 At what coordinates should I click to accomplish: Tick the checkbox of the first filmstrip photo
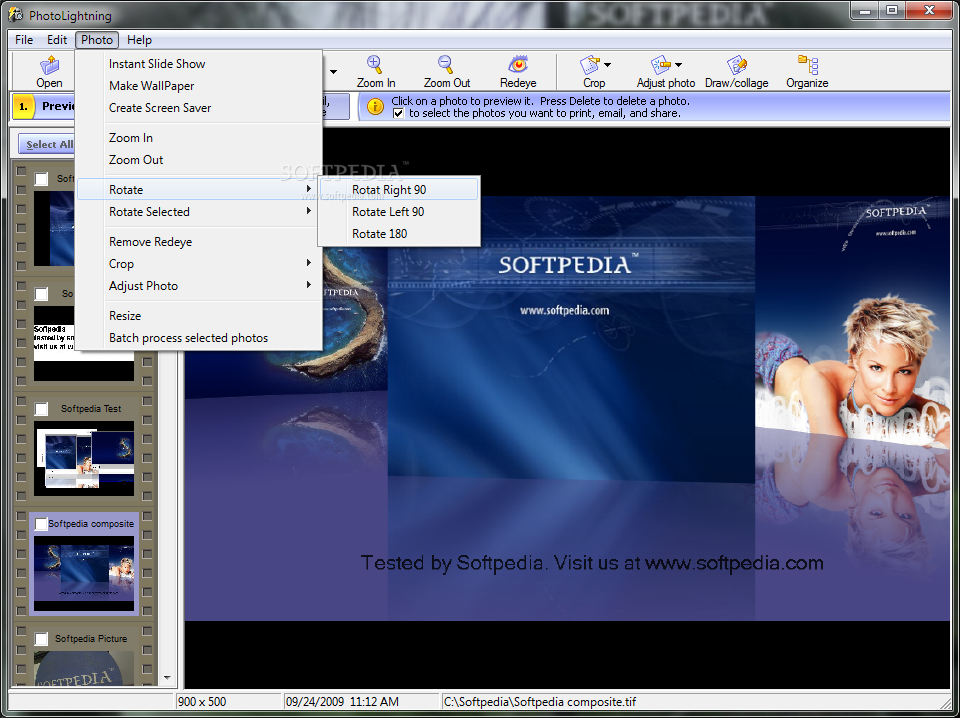41,179
